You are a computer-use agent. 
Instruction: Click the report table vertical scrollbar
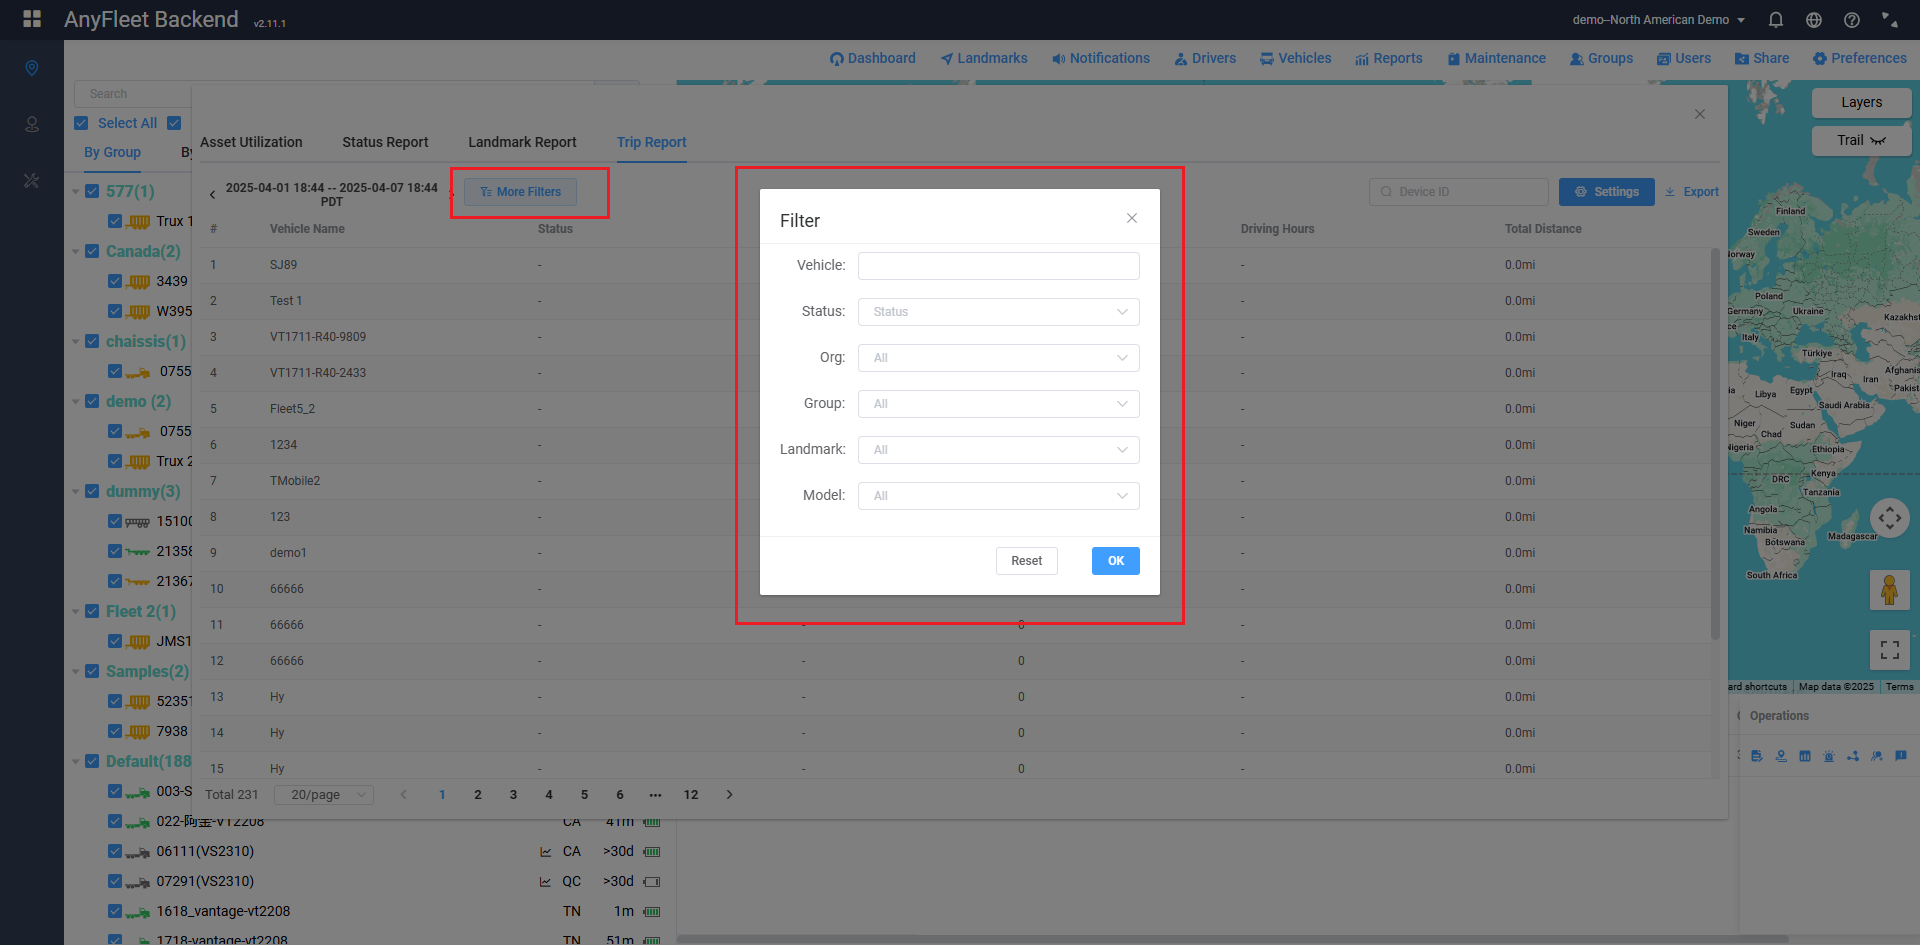coord(1715,450)
